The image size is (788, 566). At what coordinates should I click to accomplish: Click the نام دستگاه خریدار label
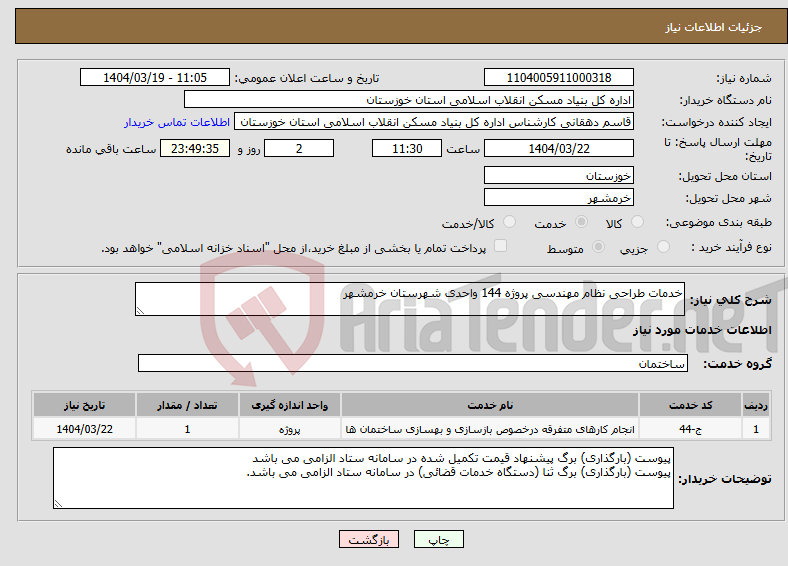[726, 101]
